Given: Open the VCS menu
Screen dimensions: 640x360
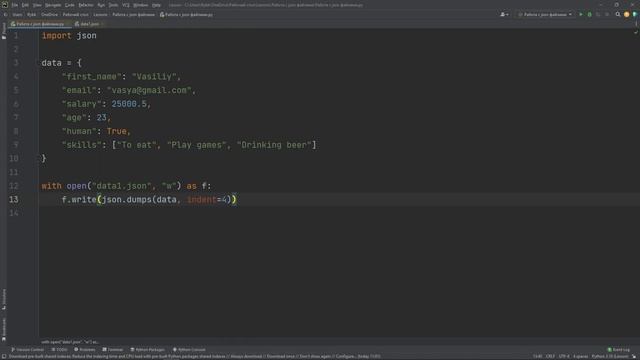Looking at the screenshot, I should pyautogui.click(x=126, y=5).
